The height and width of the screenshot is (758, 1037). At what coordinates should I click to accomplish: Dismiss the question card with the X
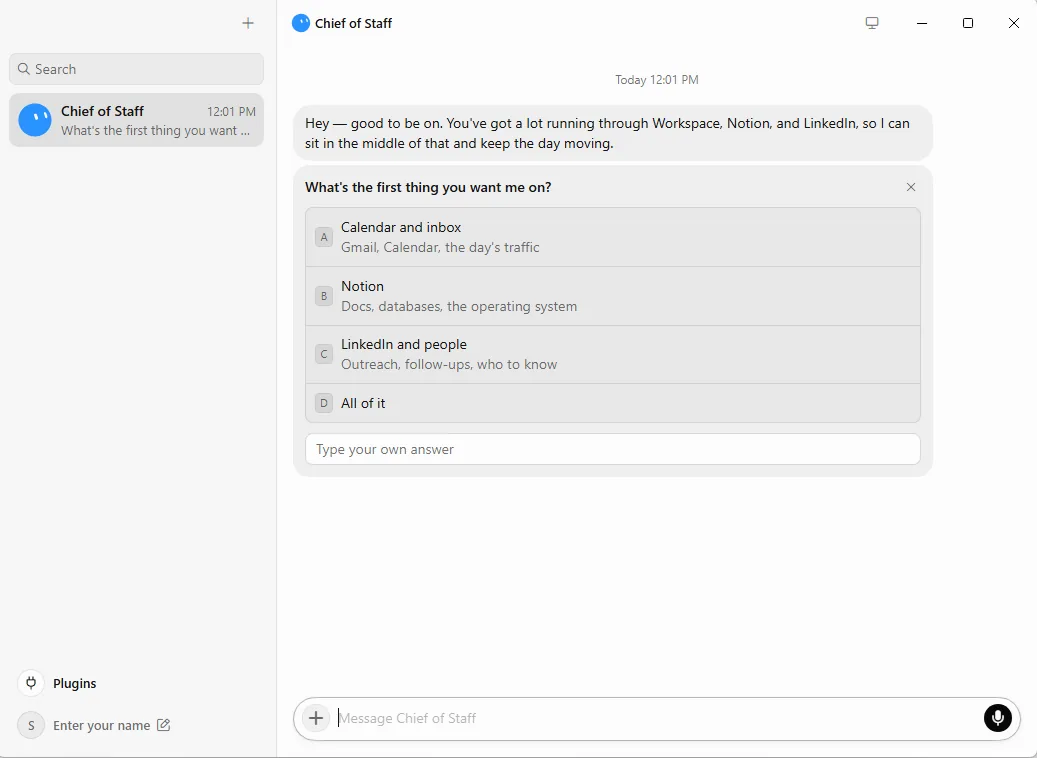click(x=911, y=187)
